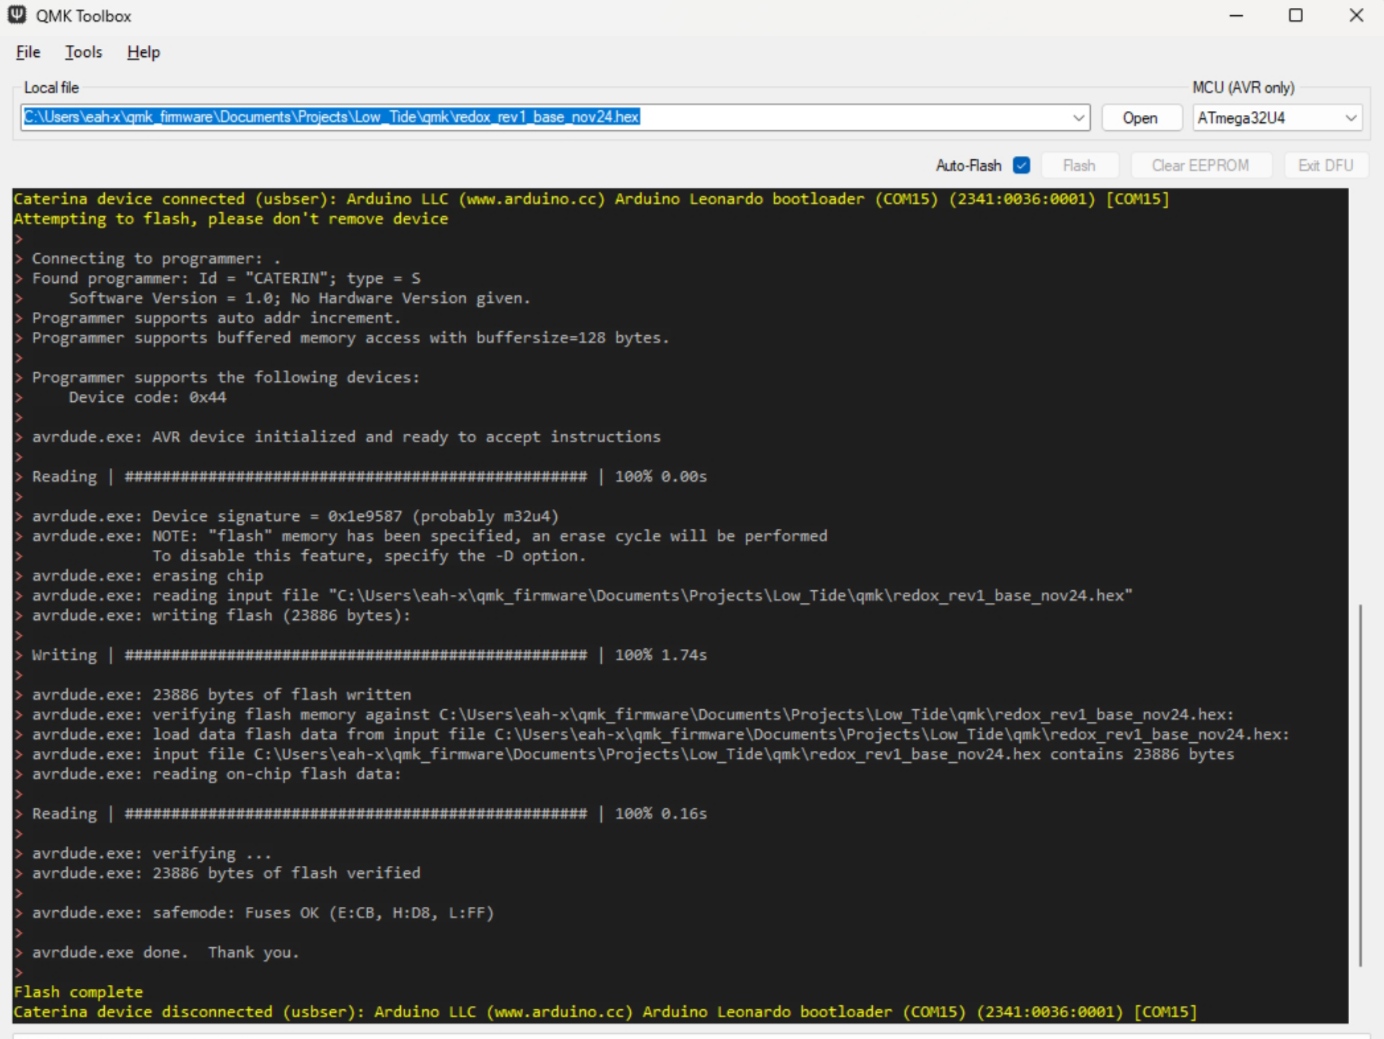Open the File menu

click(x=28, y=52)
